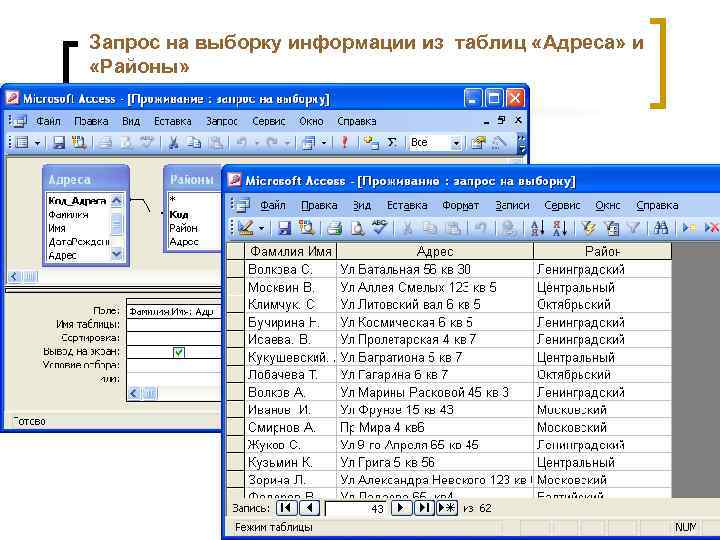Select 'Район' field in Районы table
720x540 pixels.
(x=183, y=228)
